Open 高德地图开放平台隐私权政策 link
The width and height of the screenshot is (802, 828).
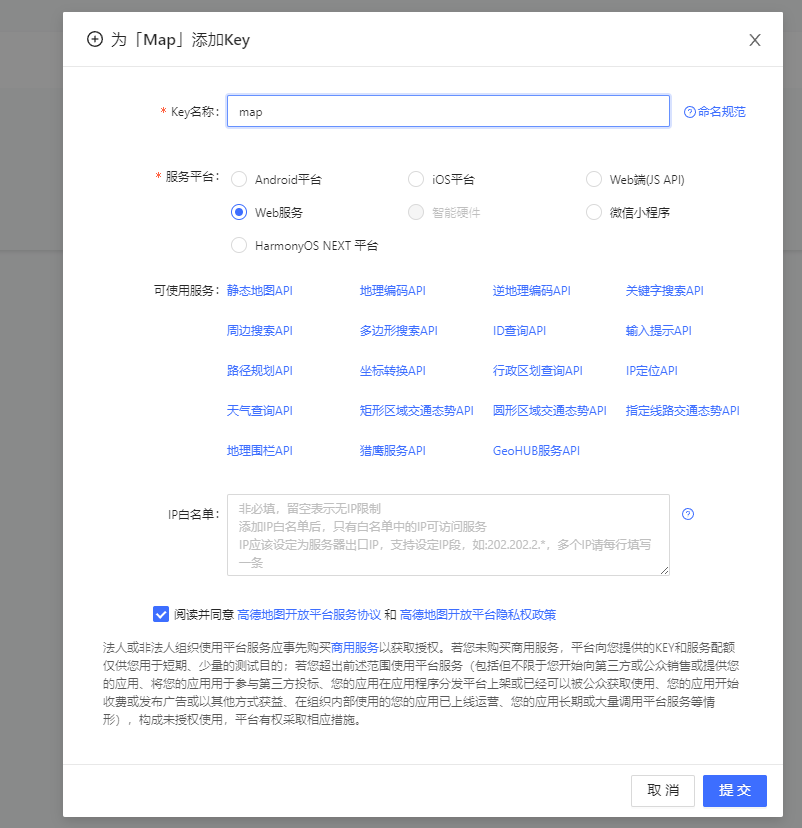[x=478, y=615]
